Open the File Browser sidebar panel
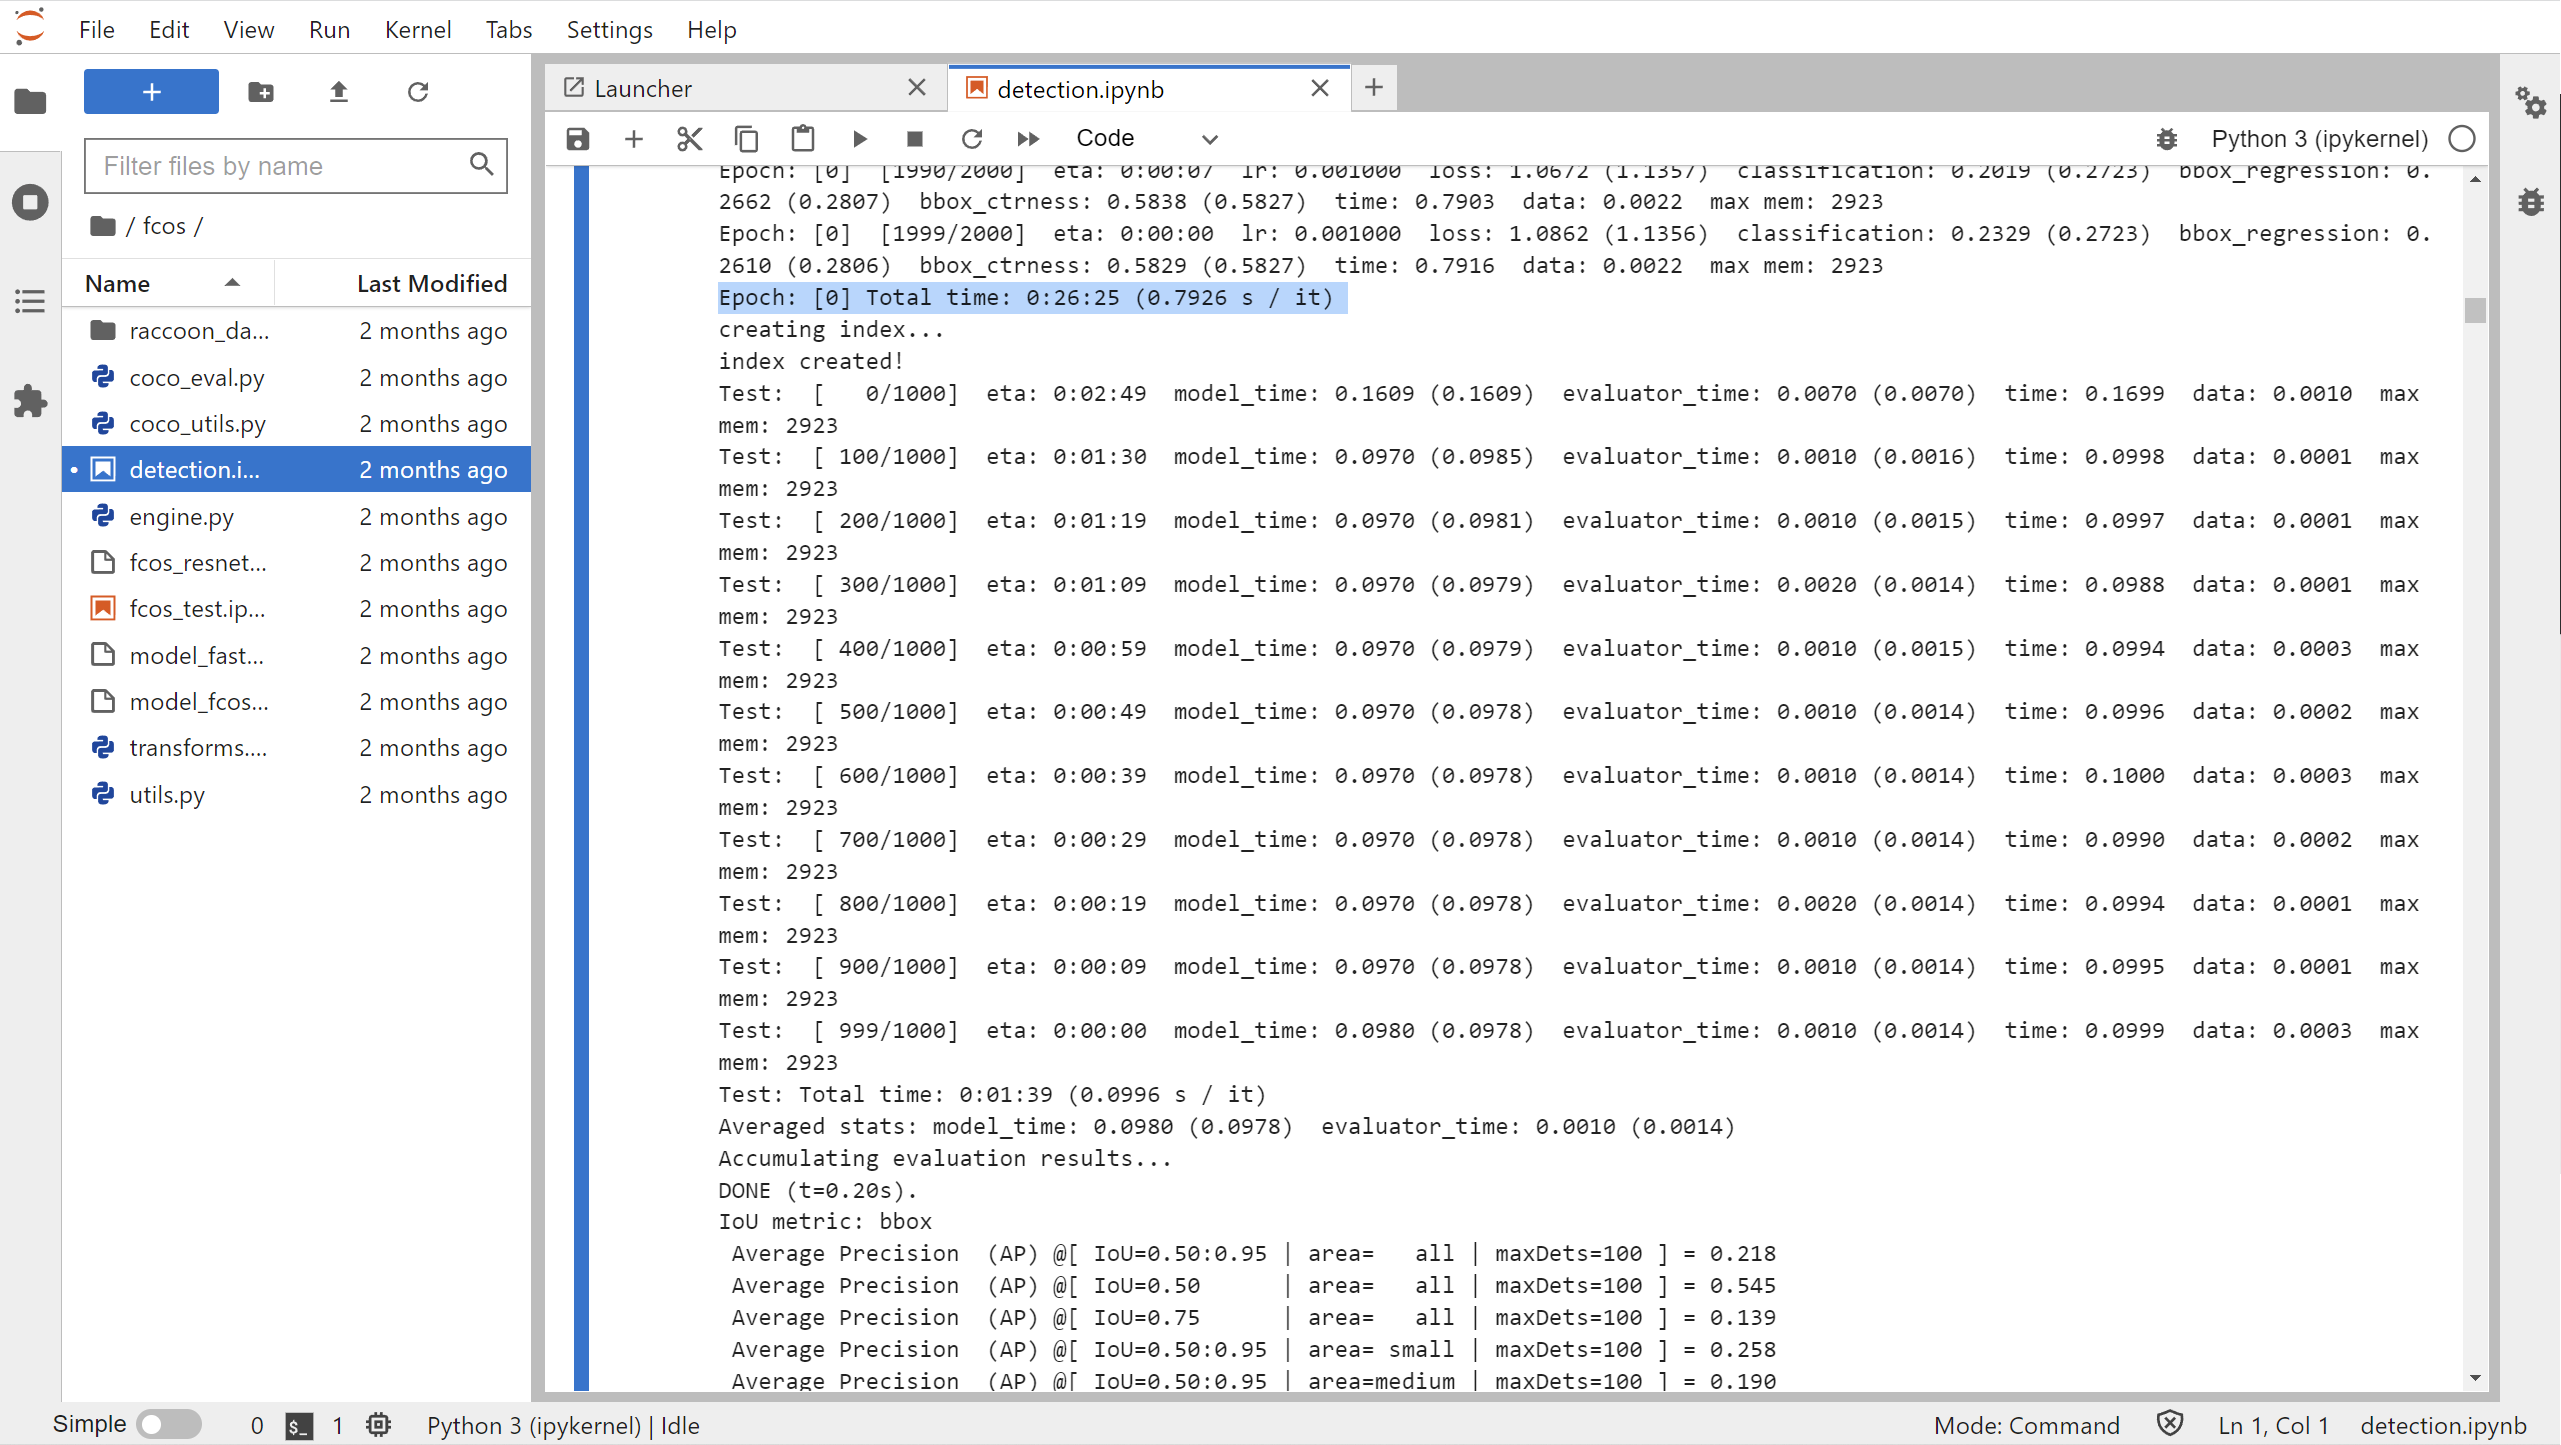Screen dimensions: 2561x1445 click(x=30, y=101)
